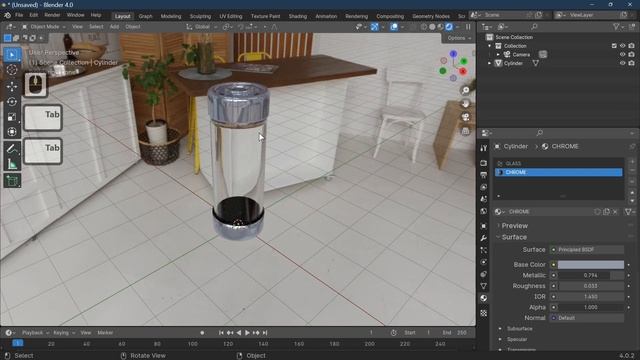Open the Keying popover in timeline
The image size is (640, 360).
(x=64, y=333)
